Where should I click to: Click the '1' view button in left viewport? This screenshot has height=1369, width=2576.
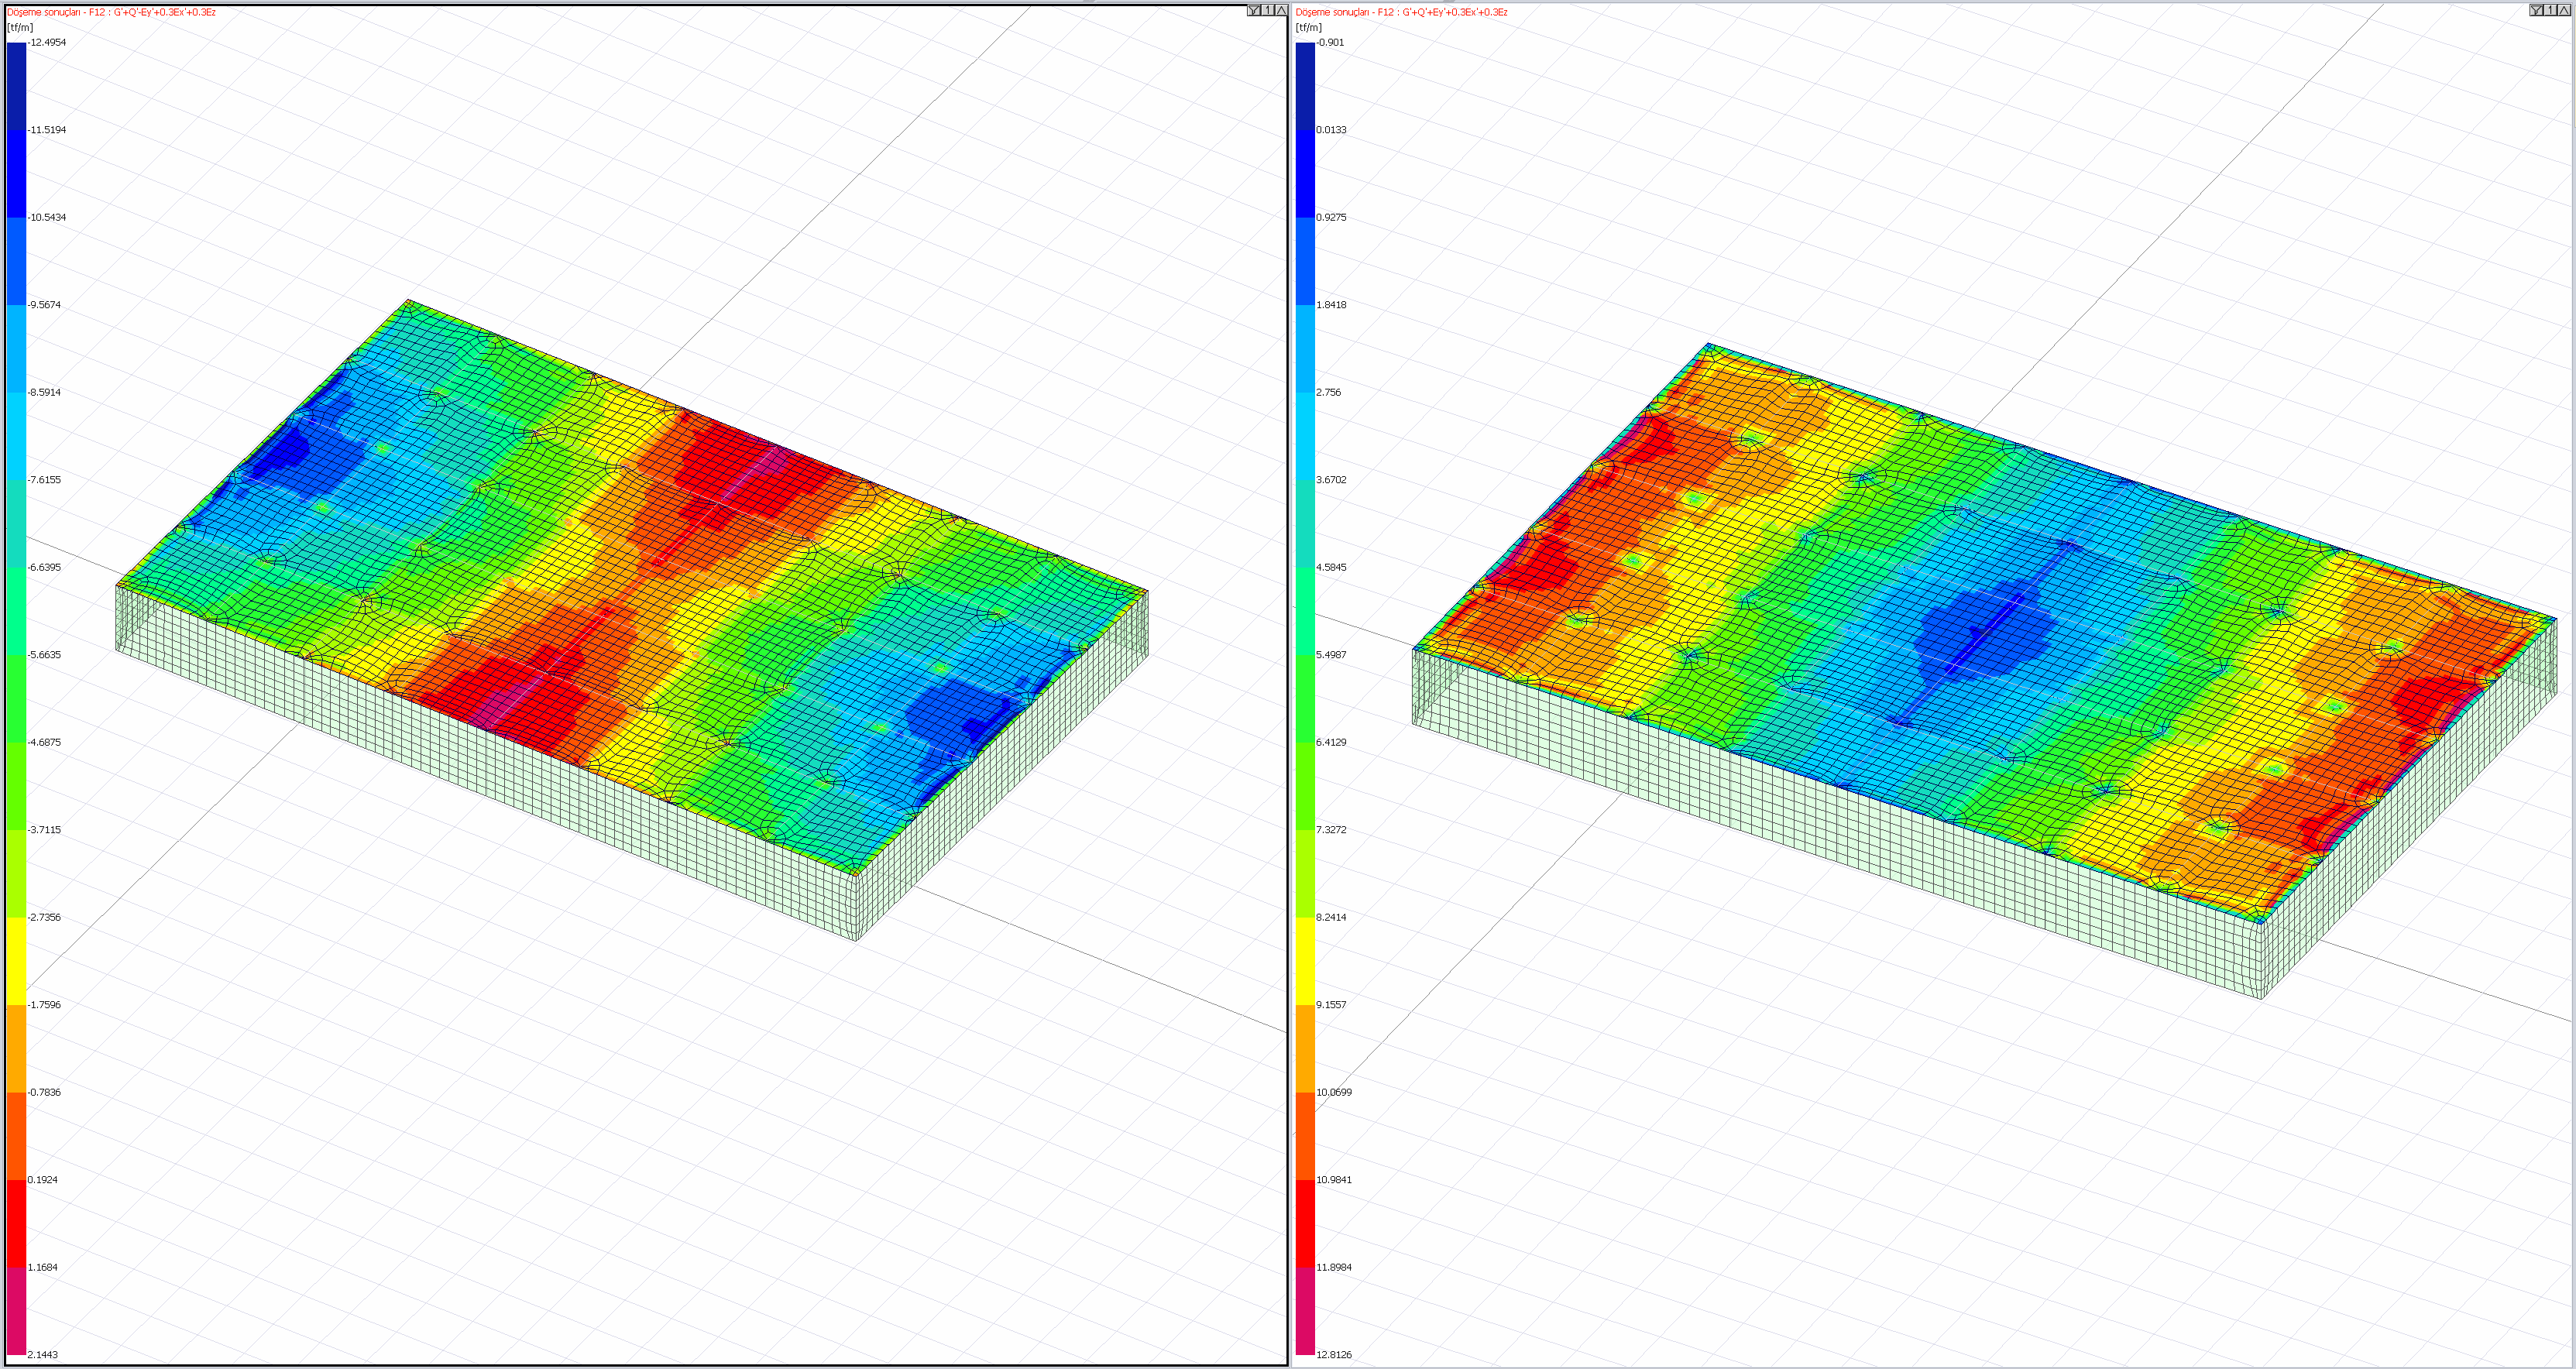[1268, 10]
